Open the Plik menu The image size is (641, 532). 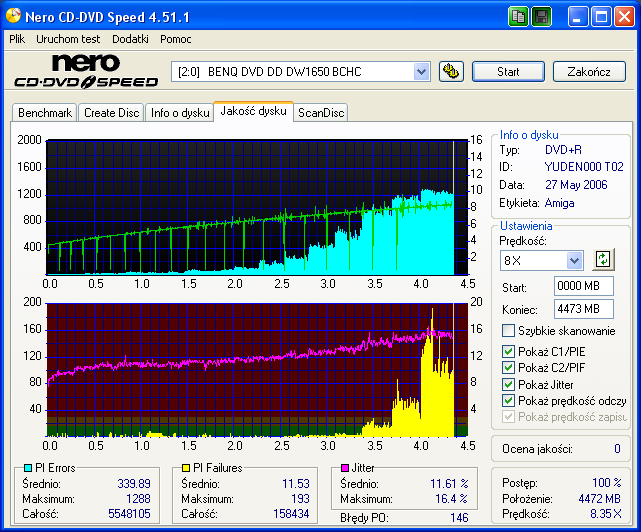click(17, 39)
